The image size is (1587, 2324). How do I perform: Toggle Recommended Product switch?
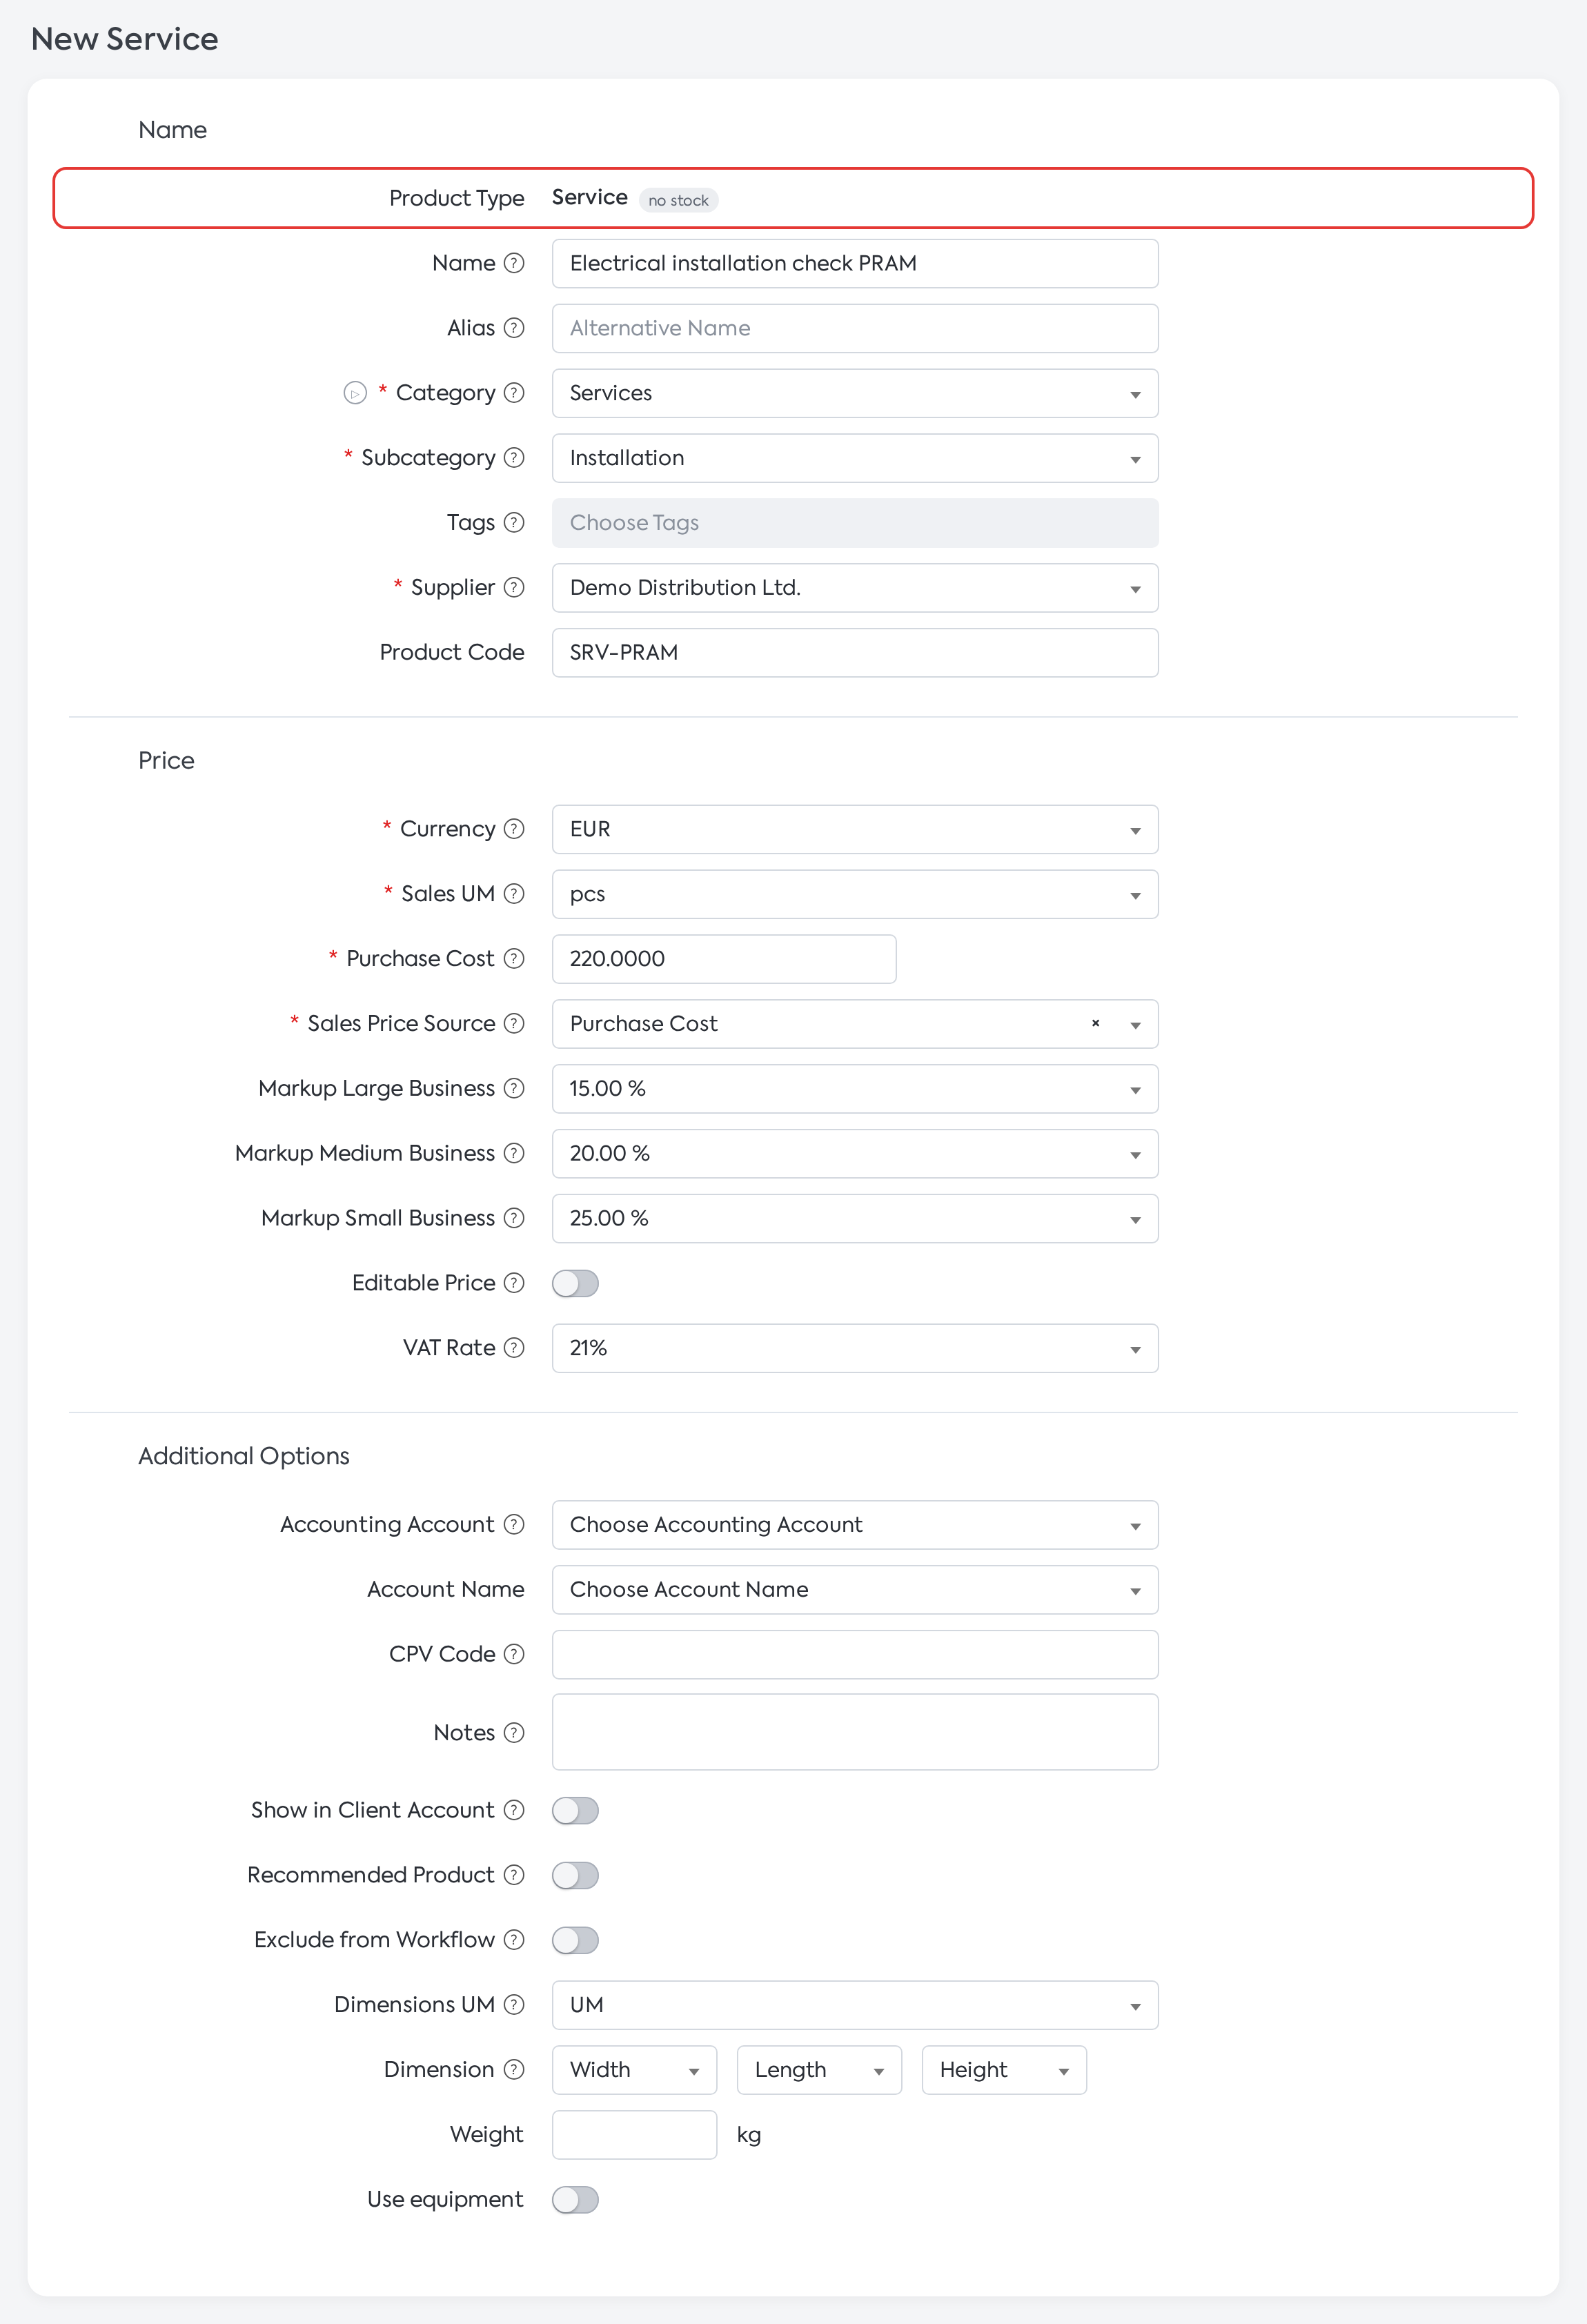[575, 1876]
